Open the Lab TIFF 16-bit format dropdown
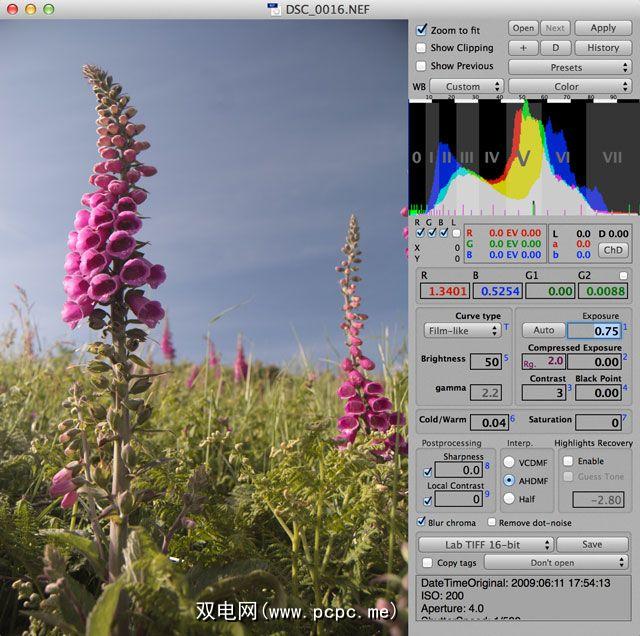The height and width of the screenshot is (636, 640). (485, 545)
